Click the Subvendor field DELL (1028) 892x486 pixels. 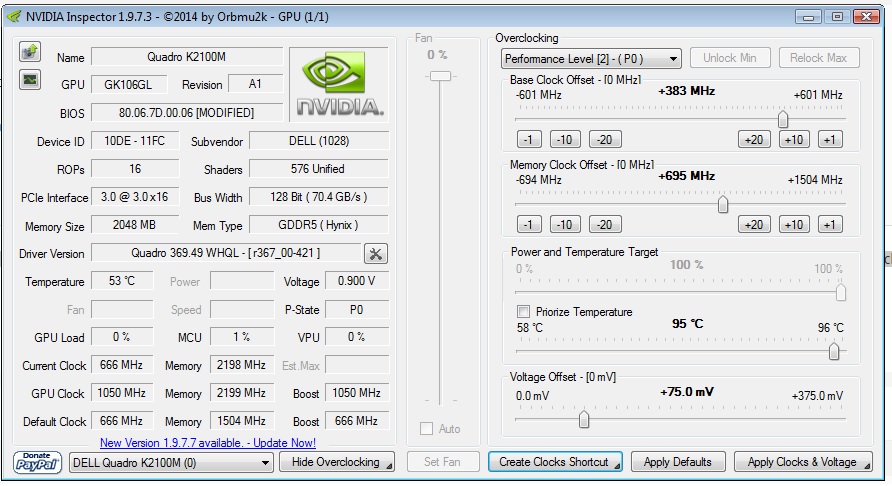(319, 141)
